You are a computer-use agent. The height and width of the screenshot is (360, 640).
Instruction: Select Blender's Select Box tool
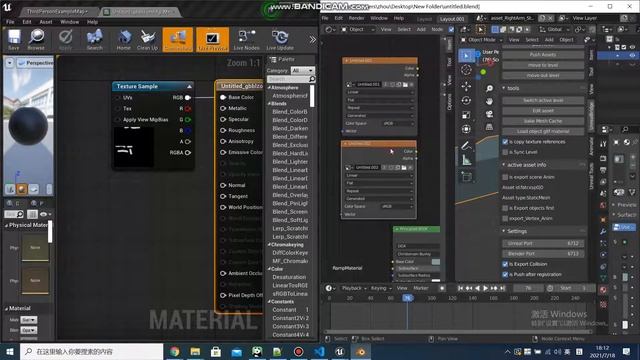[466, 56]
